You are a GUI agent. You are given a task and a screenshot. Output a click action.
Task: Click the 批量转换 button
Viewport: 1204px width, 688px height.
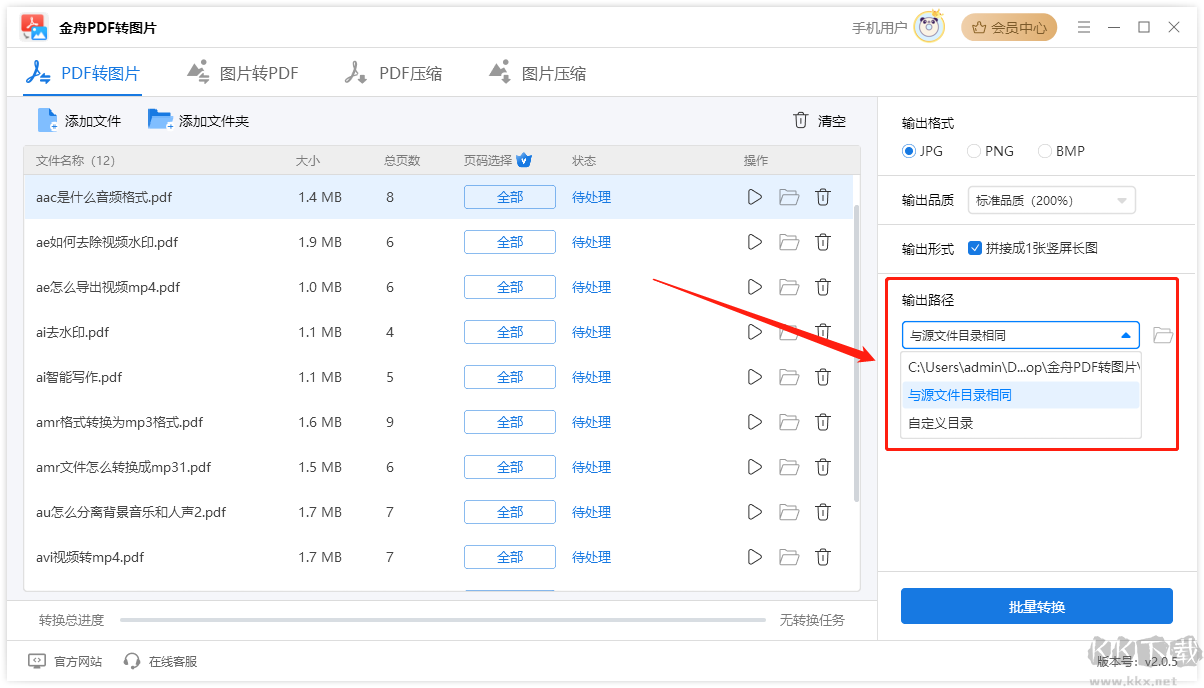tap(1036, 606)
